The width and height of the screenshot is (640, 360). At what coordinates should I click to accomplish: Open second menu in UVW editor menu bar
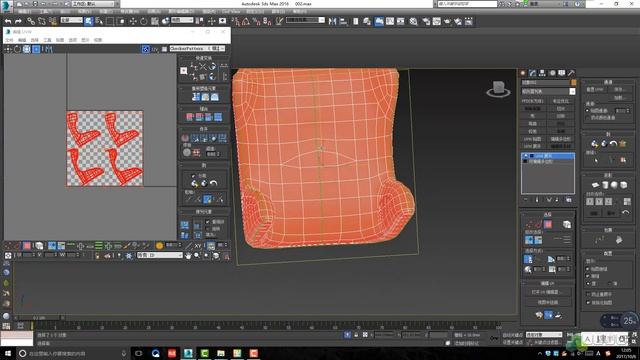click(x=22, y=40)
